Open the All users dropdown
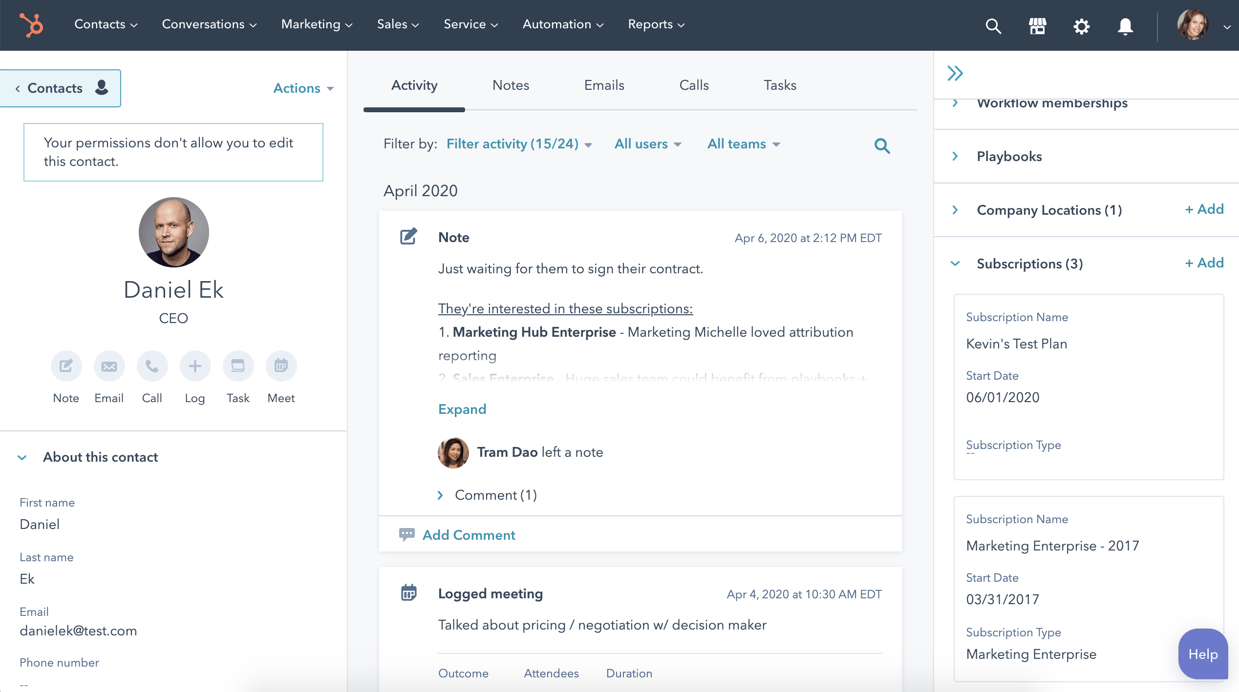This screenshot has height=692, width=1239. (647, 144)
